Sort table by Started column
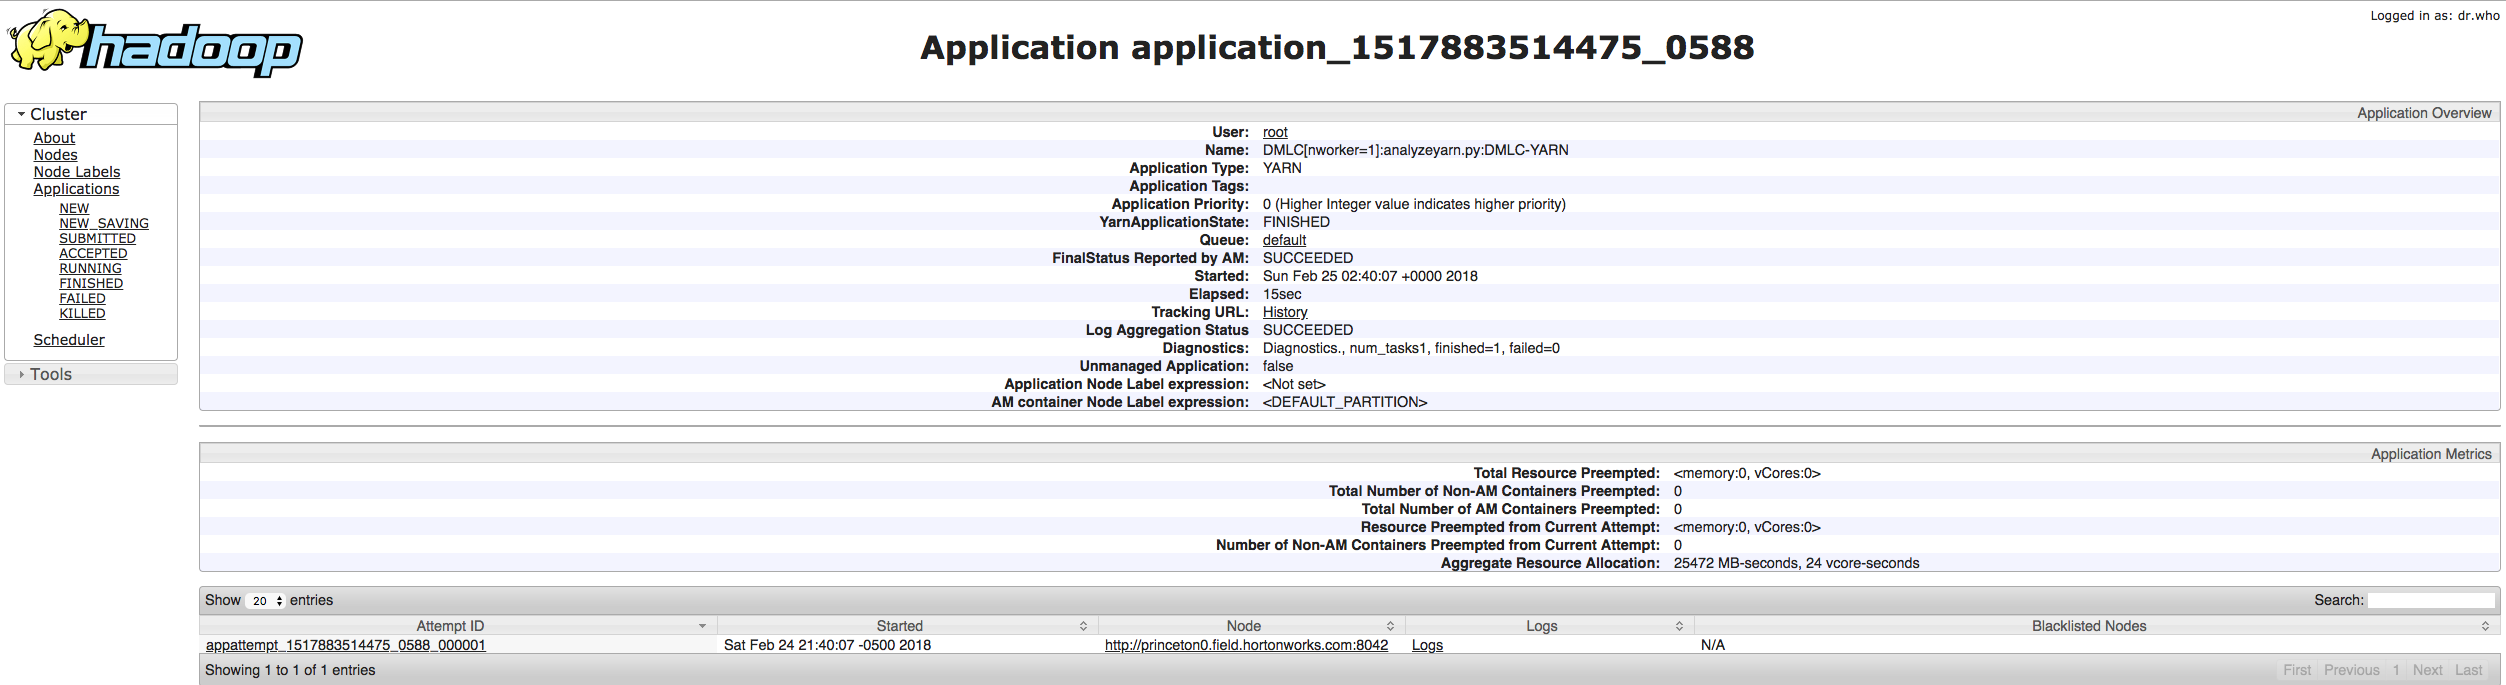 tap(899, 626)
